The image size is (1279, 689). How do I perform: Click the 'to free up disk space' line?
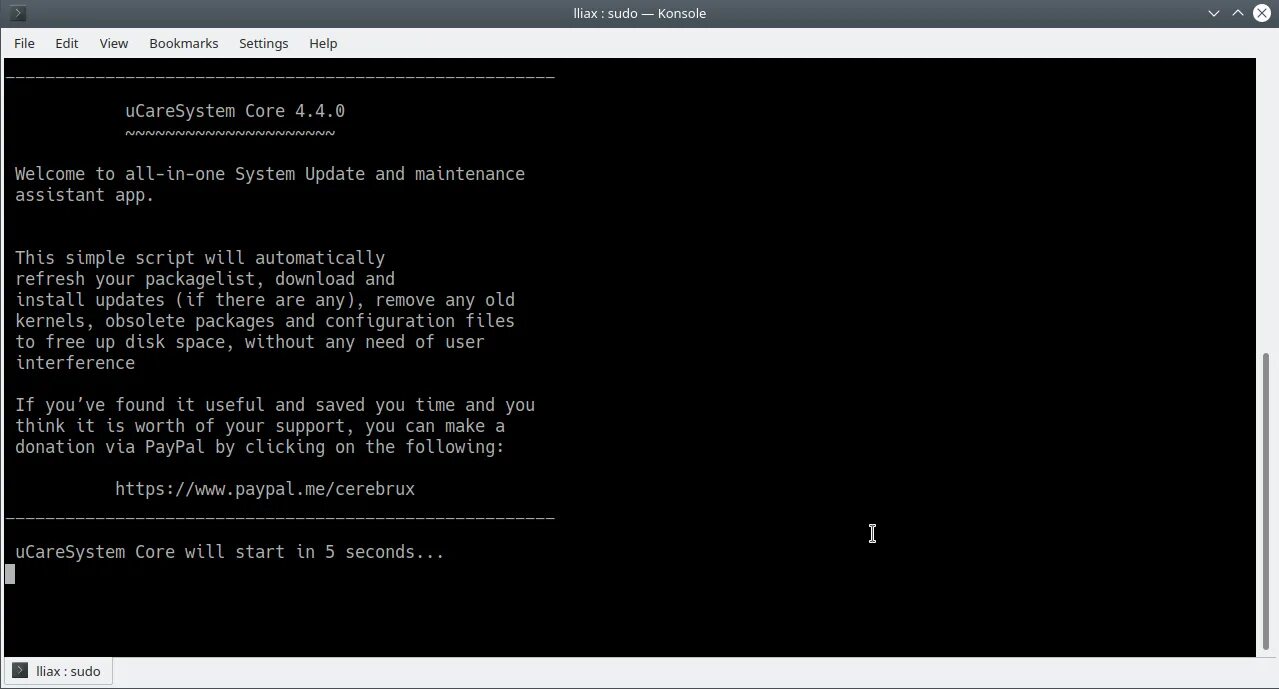tap(250, 342)
